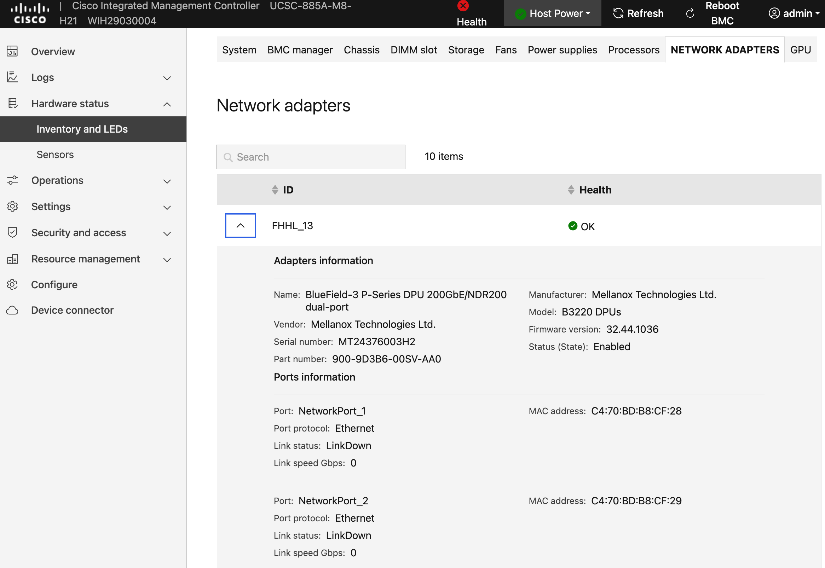Screen dimensions: 825x568
Task: Expand Resource management chevron
Action: [167, 259]
